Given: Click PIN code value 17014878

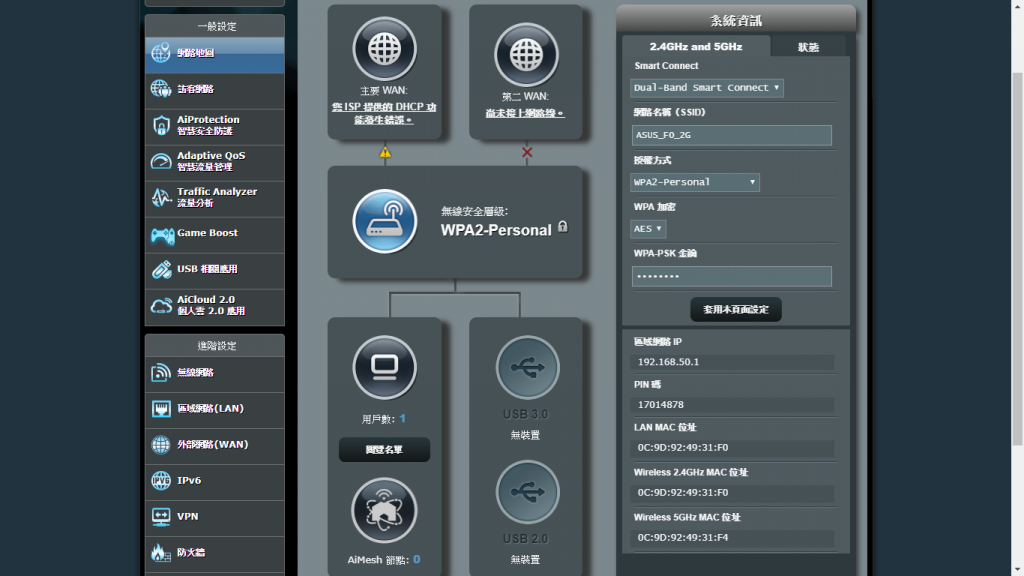Looking at the screenshot, I should (x=660, y=405).
